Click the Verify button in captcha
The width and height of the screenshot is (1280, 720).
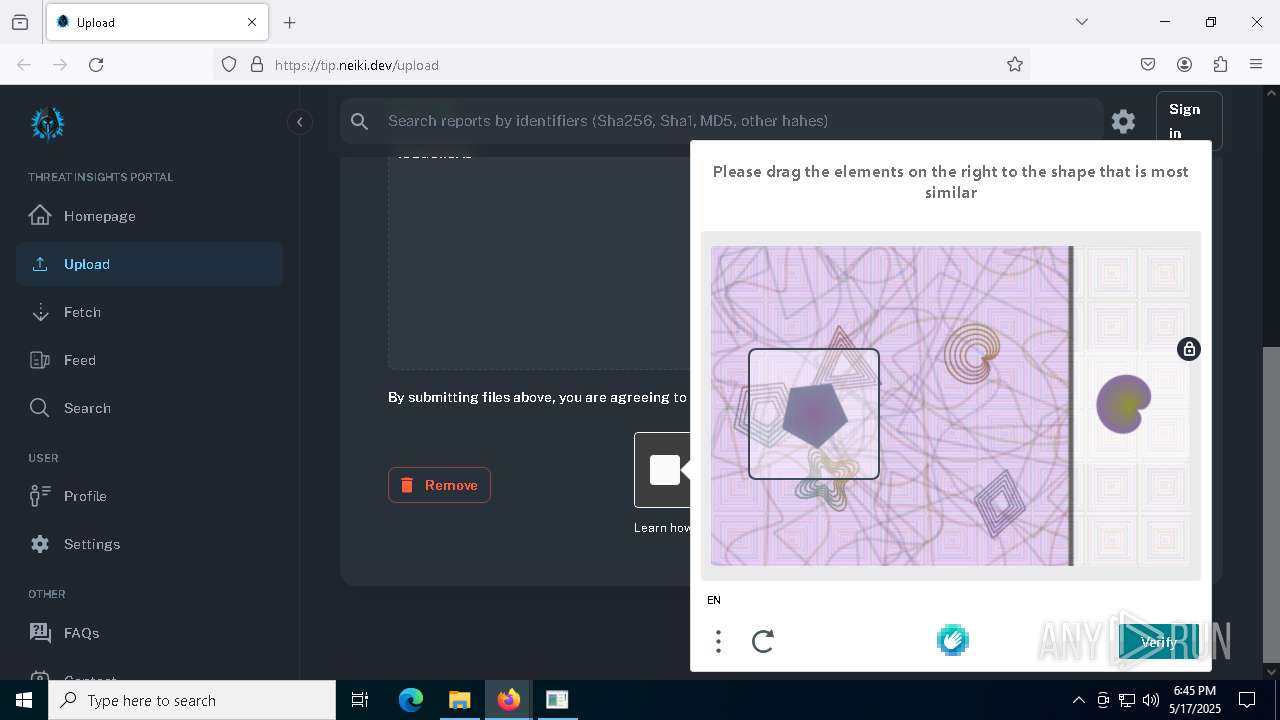pos(1159,642)
